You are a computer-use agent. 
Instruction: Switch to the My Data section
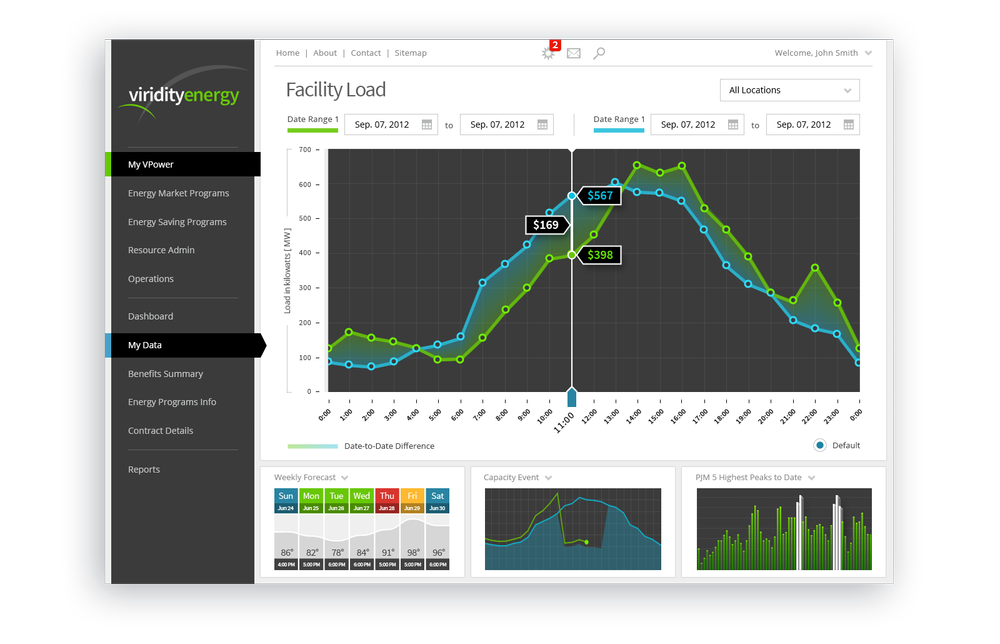pos(144,344)
